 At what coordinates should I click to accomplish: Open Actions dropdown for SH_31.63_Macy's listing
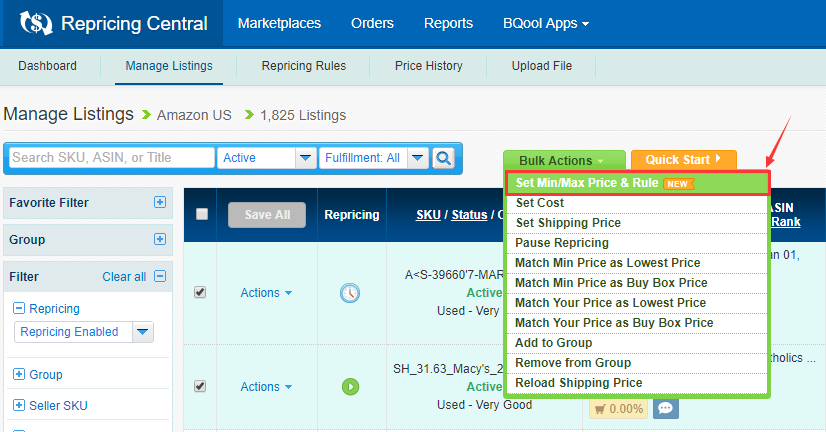point(266,387)
